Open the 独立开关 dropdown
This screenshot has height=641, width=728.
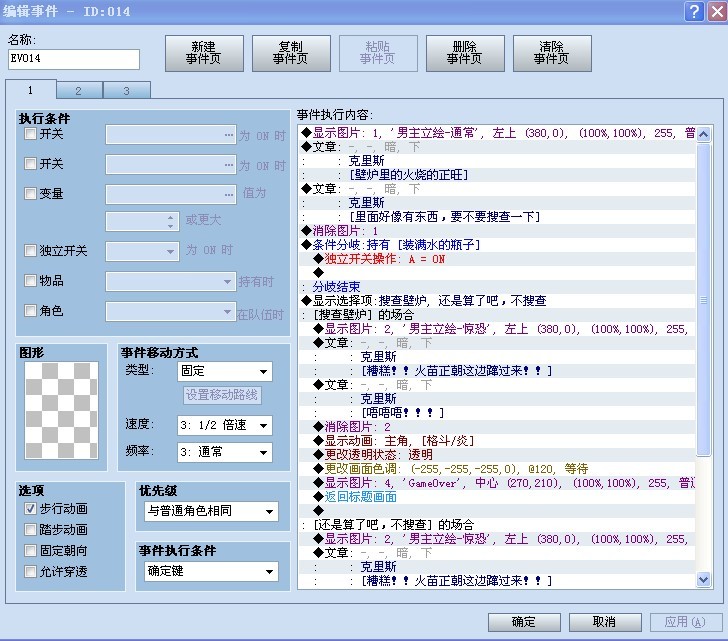pyautogui.click(x=142, y=251)
